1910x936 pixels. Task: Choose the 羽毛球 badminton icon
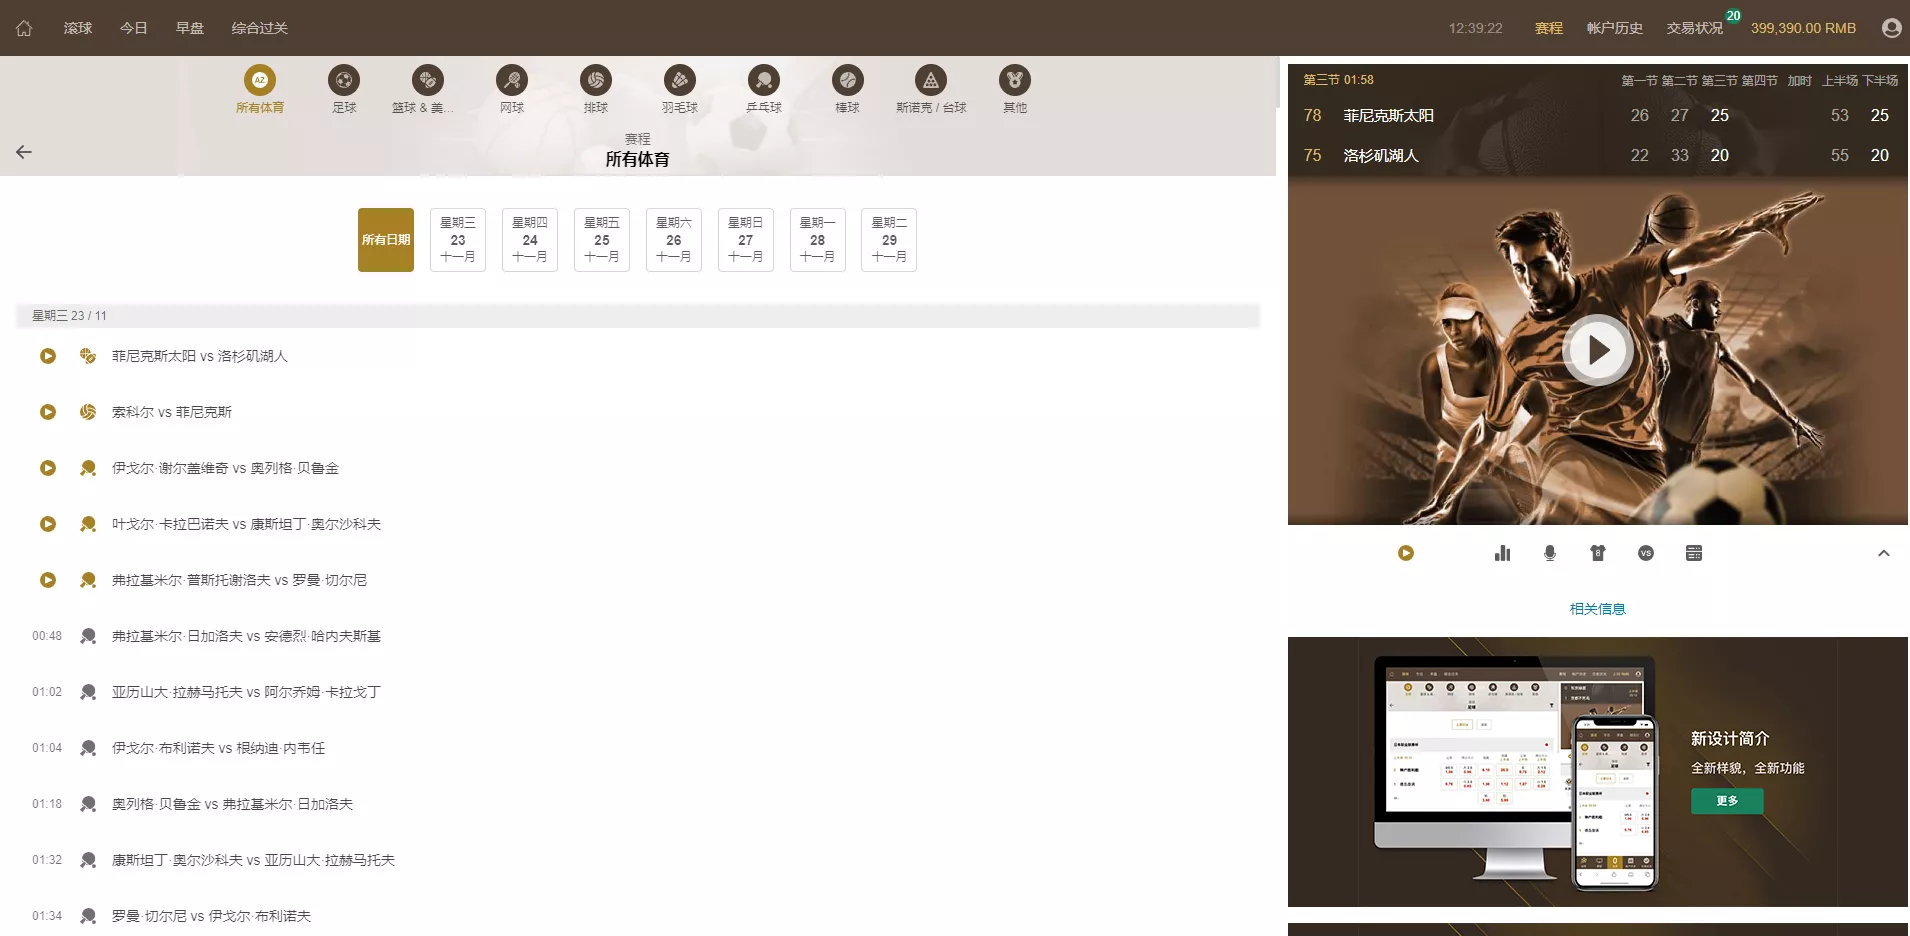[679, 81]
